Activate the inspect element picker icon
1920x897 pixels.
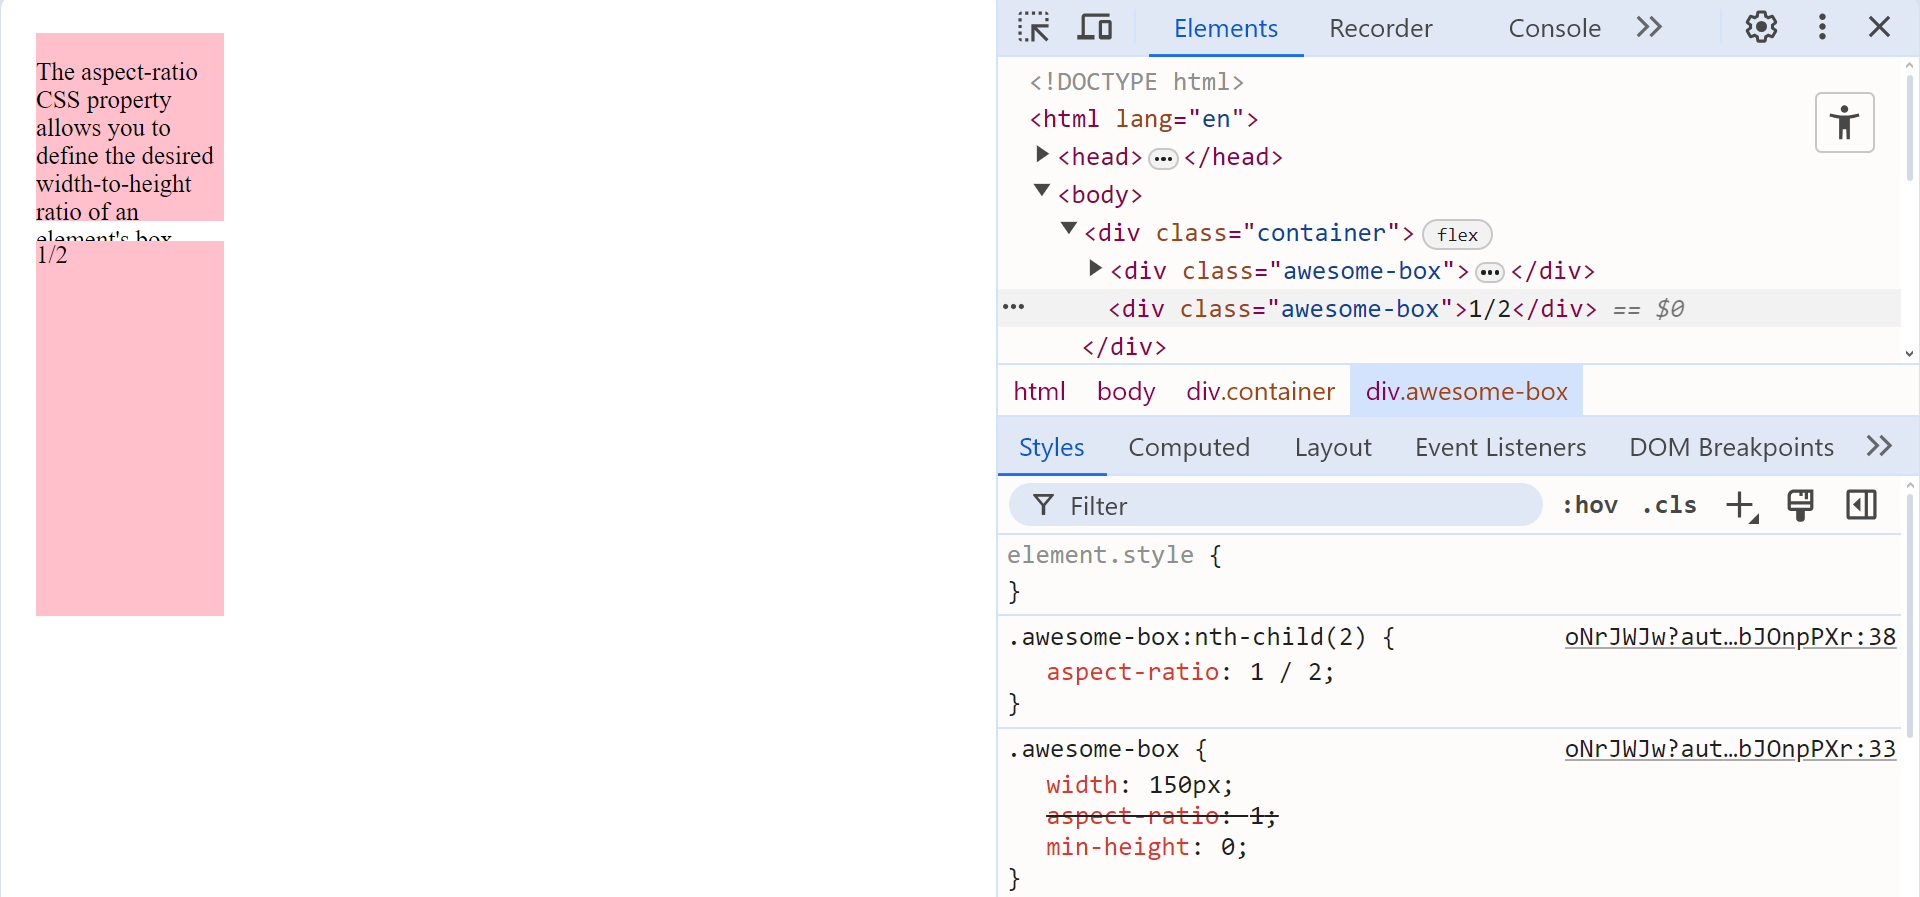point(1034,27)
